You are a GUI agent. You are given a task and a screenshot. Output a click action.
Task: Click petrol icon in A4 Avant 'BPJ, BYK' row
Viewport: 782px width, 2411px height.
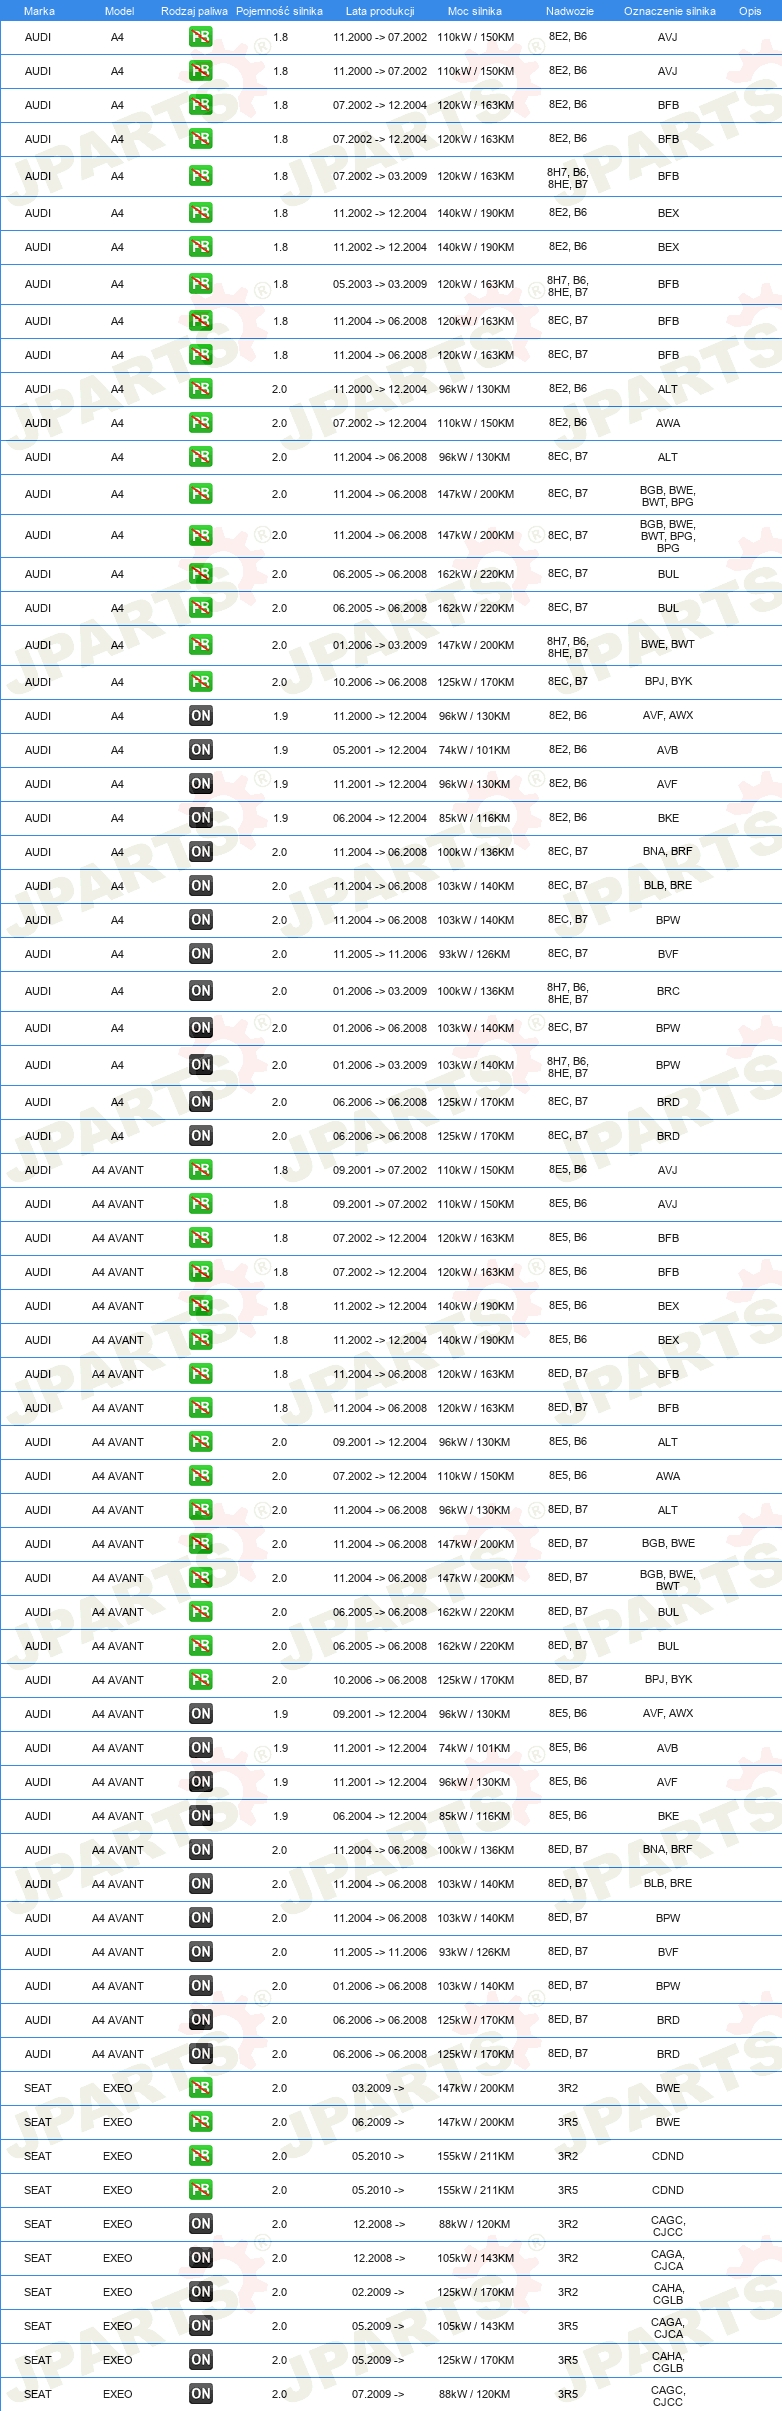pos(201,1680)
